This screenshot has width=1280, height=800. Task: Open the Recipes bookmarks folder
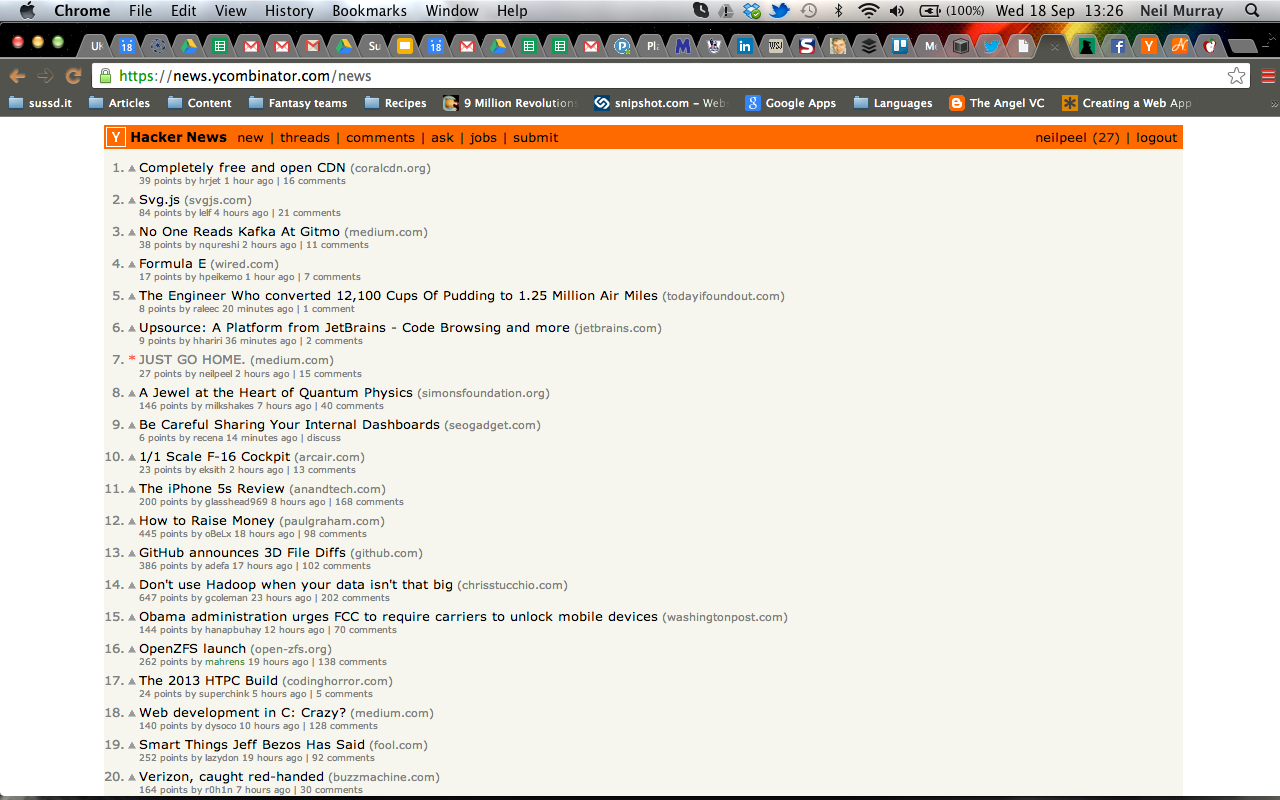click(395, 103)
